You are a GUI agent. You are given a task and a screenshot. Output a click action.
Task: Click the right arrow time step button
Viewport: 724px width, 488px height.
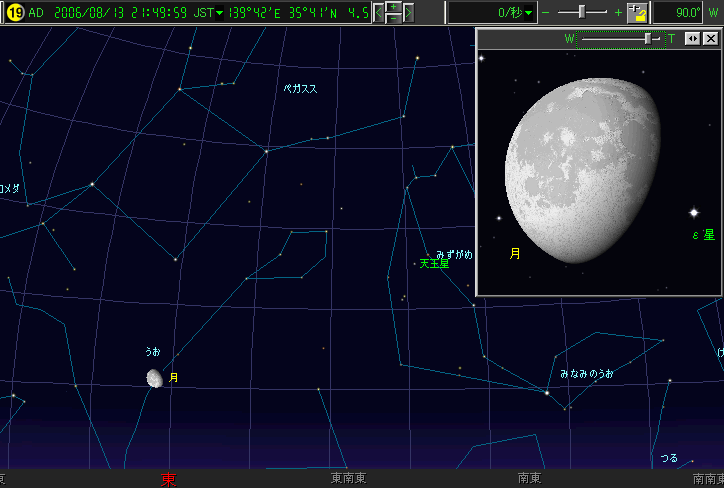pos(409,13)
